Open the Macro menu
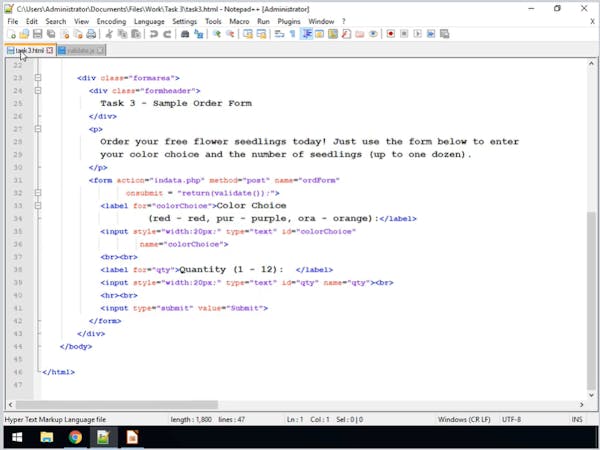Screen dimensions: 600x450 [240, 21]
